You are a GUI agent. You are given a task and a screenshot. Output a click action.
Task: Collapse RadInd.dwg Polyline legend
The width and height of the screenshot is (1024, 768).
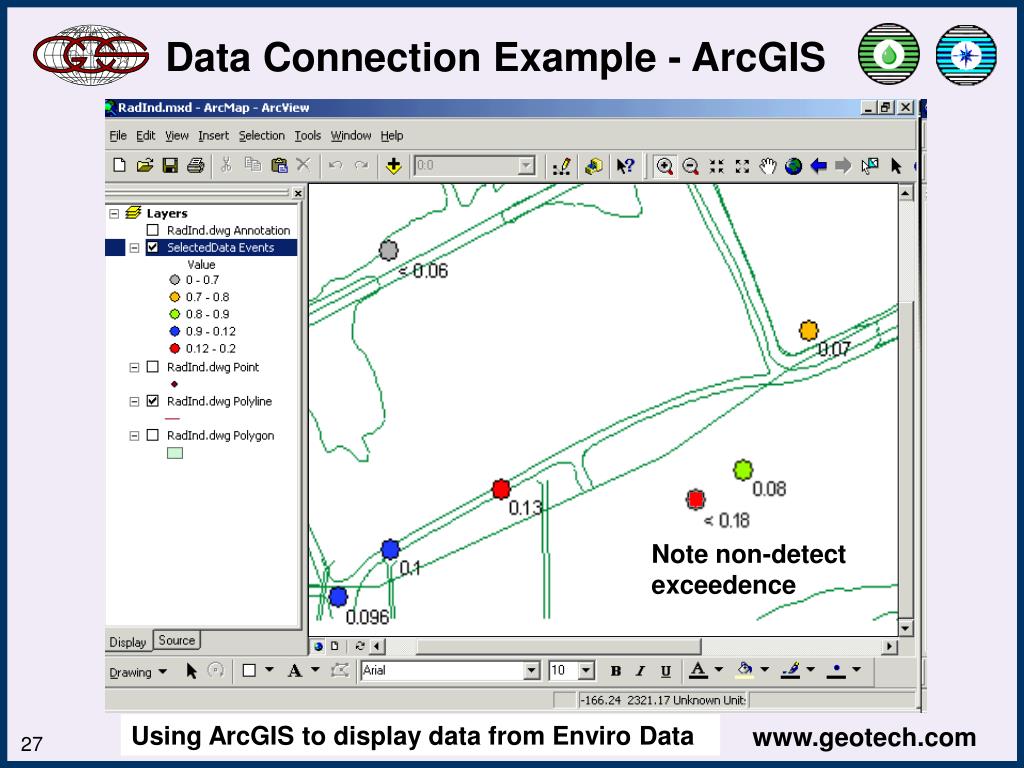pyautogui.click(x=134, y=401)
